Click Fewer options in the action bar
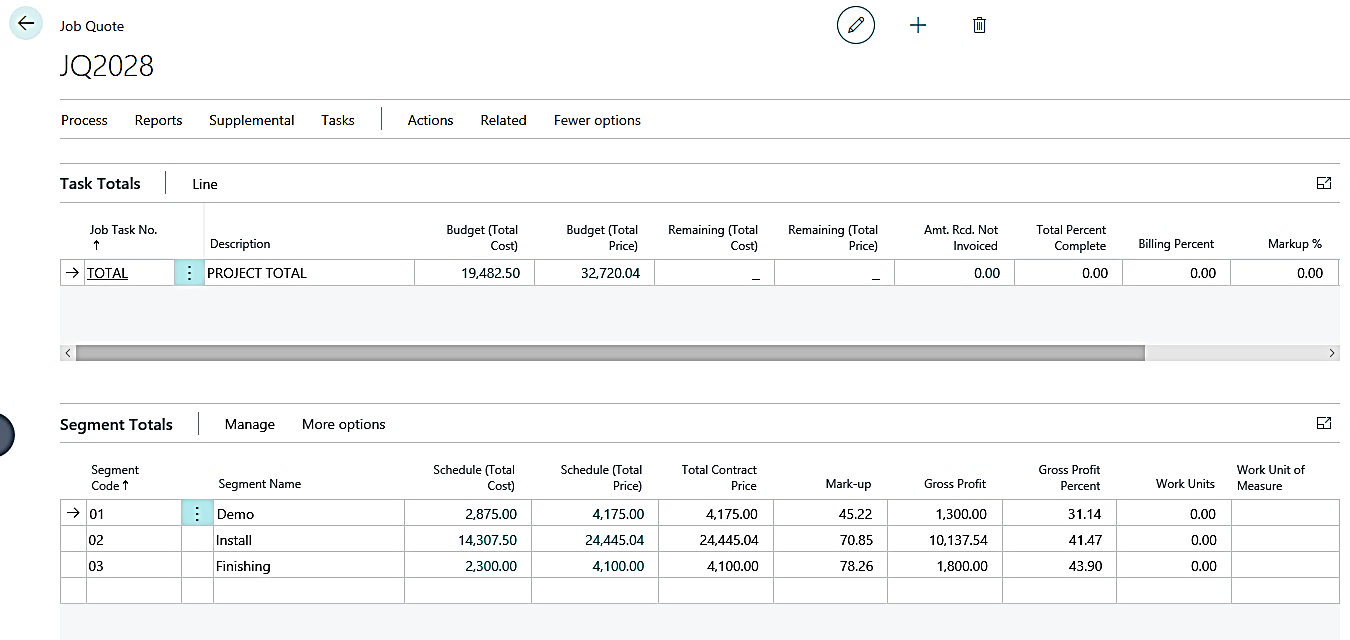The image size is (1350, 640). [597, 120]
